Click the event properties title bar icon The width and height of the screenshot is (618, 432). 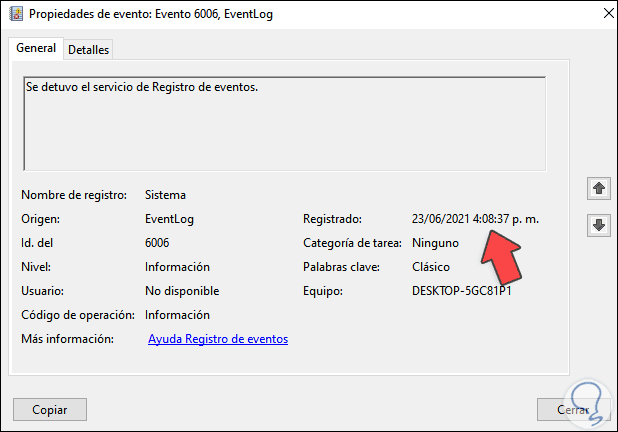click(16, 14)
